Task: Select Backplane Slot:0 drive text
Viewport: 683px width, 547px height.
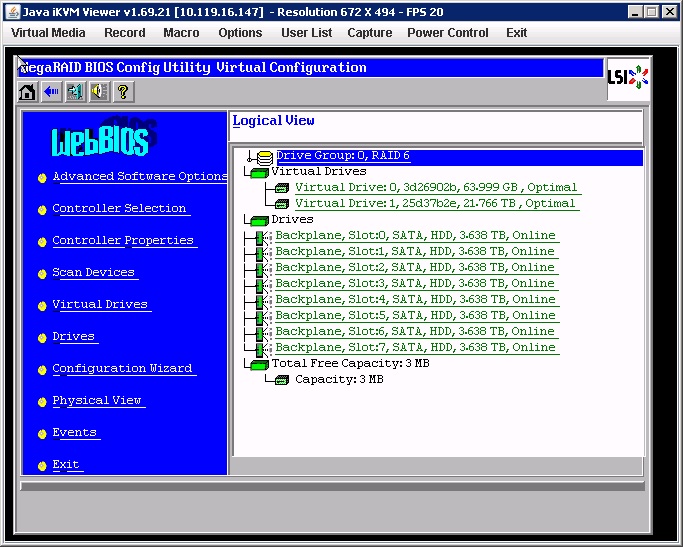Action: (416, 236)
